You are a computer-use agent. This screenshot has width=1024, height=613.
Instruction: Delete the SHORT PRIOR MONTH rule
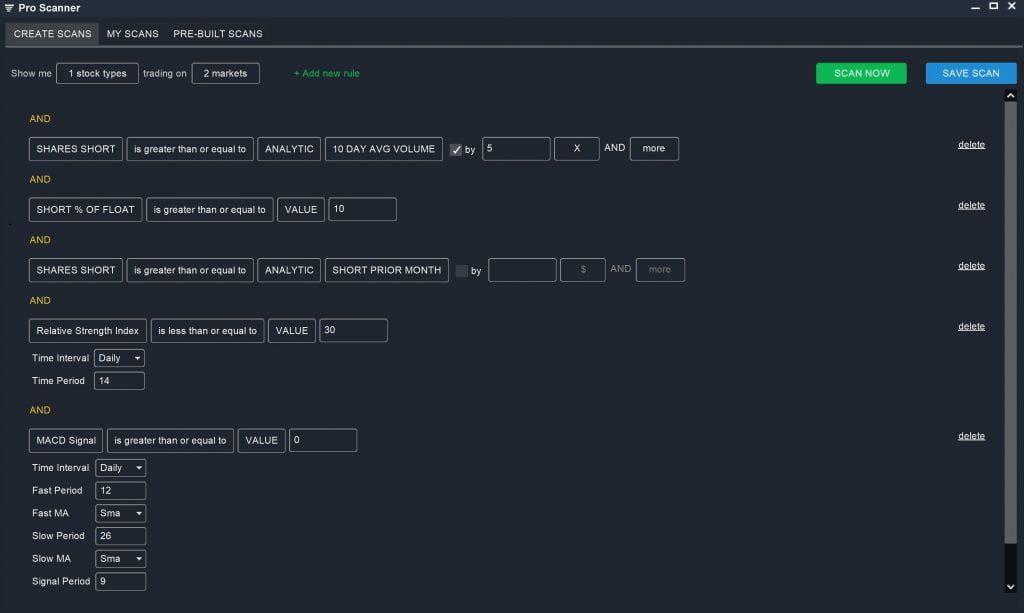coord(971,266)
